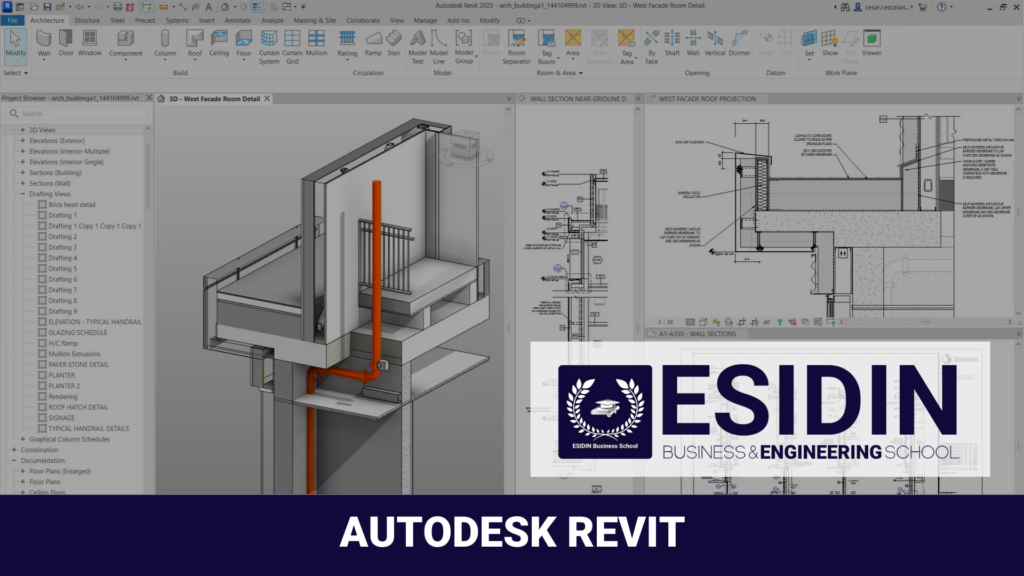Click the Door tool icon
The width and height of the screenshot is (1024, 576).
click(x=66, y=42)
